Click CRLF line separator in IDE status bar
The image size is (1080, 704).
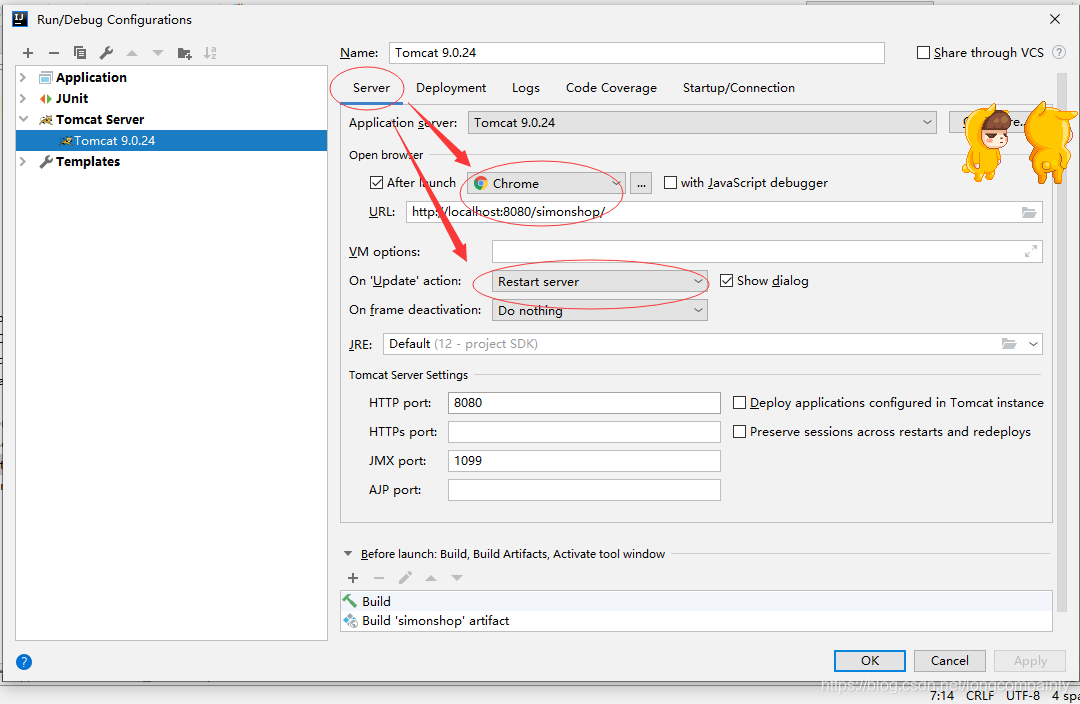tap(979, 696)
